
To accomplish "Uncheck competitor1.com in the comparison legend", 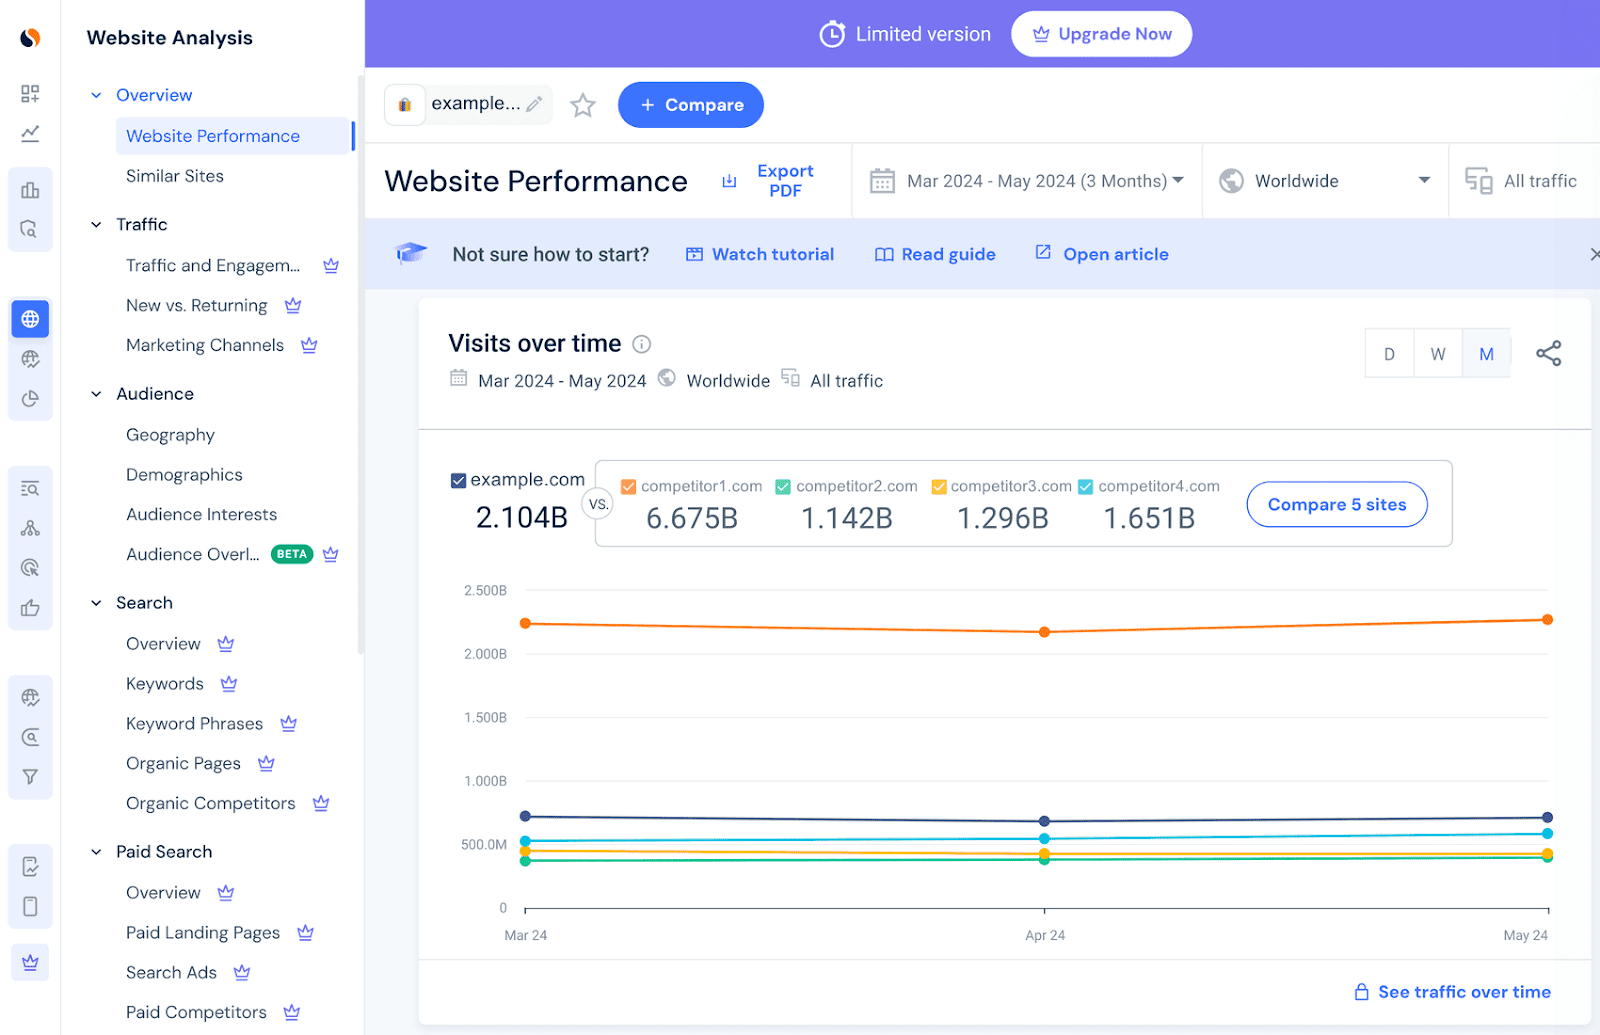I will (628, 486).
